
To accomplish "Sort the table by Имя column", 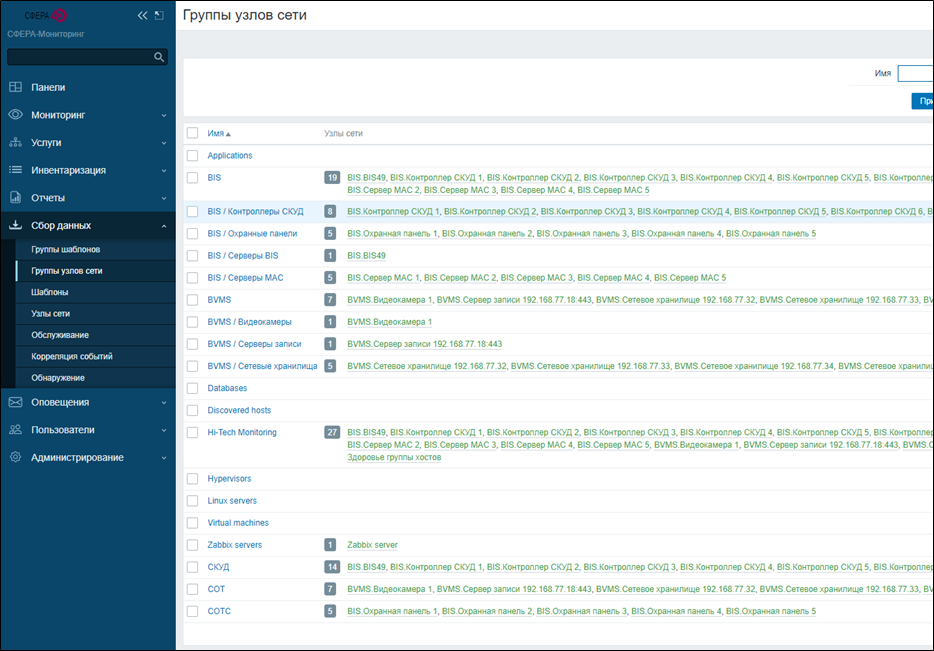I will (218, 133).
